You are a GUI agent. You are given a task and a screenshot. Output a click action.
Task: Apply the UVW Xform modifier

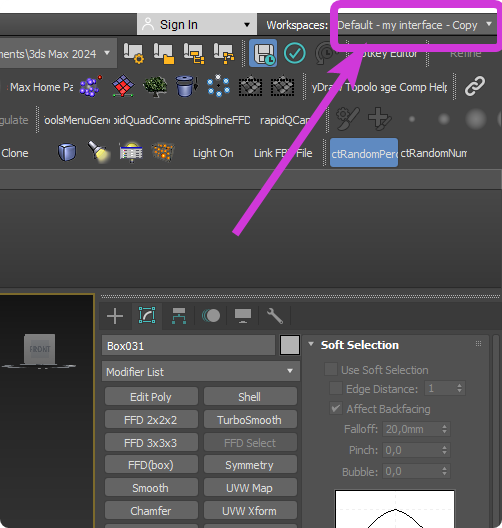pyautogui.click(x=250, y=510)
